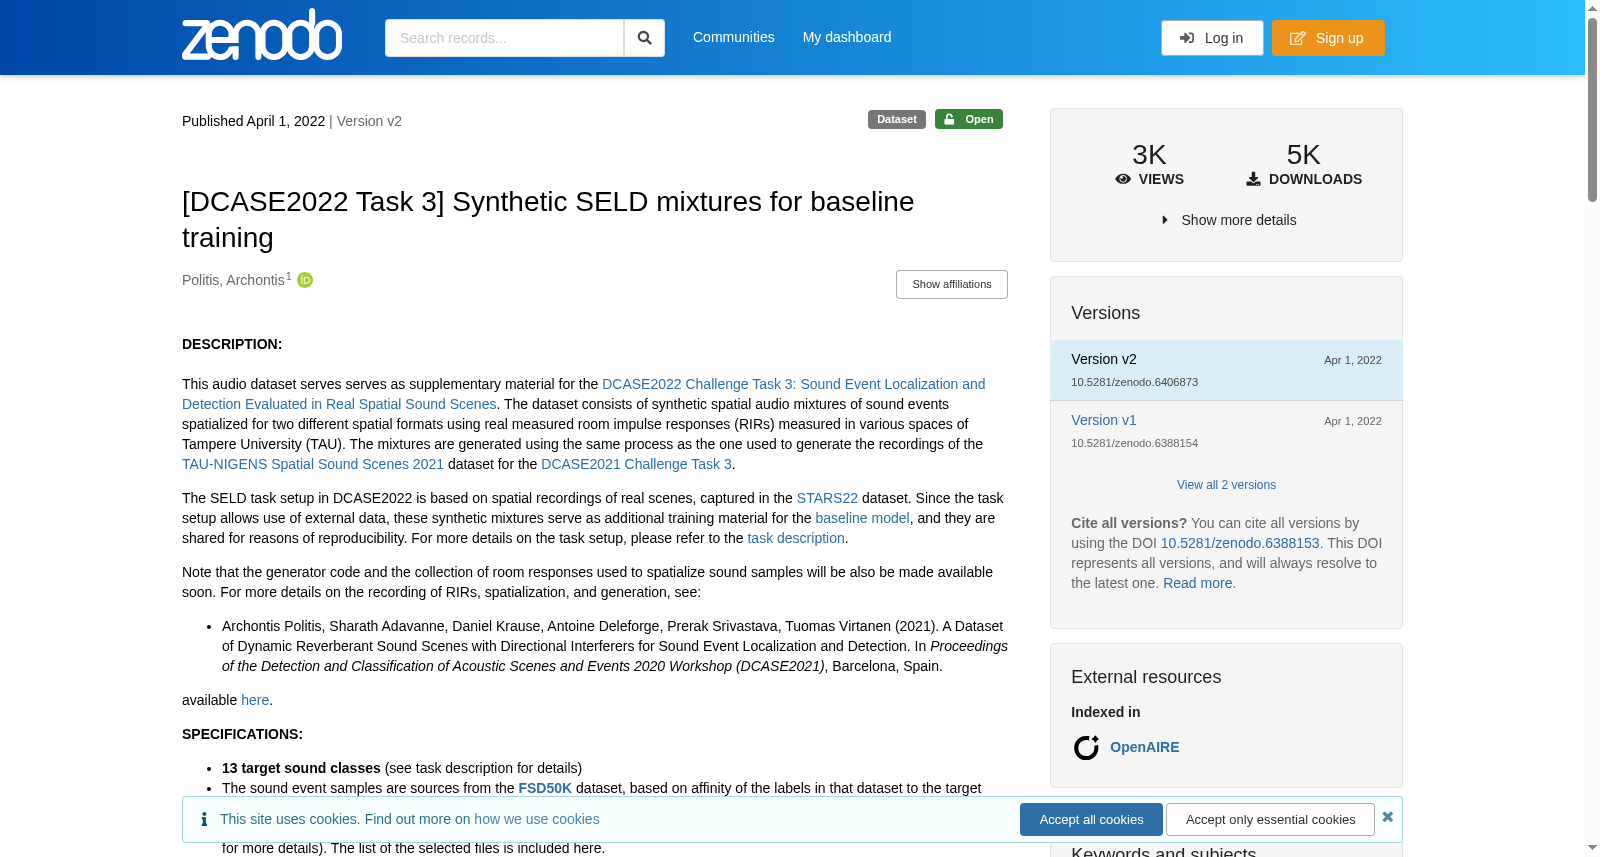Click the 5K downloads count
This screenshot has height=857, width=1600.
pyautogui.click(x=1303, y=155)
